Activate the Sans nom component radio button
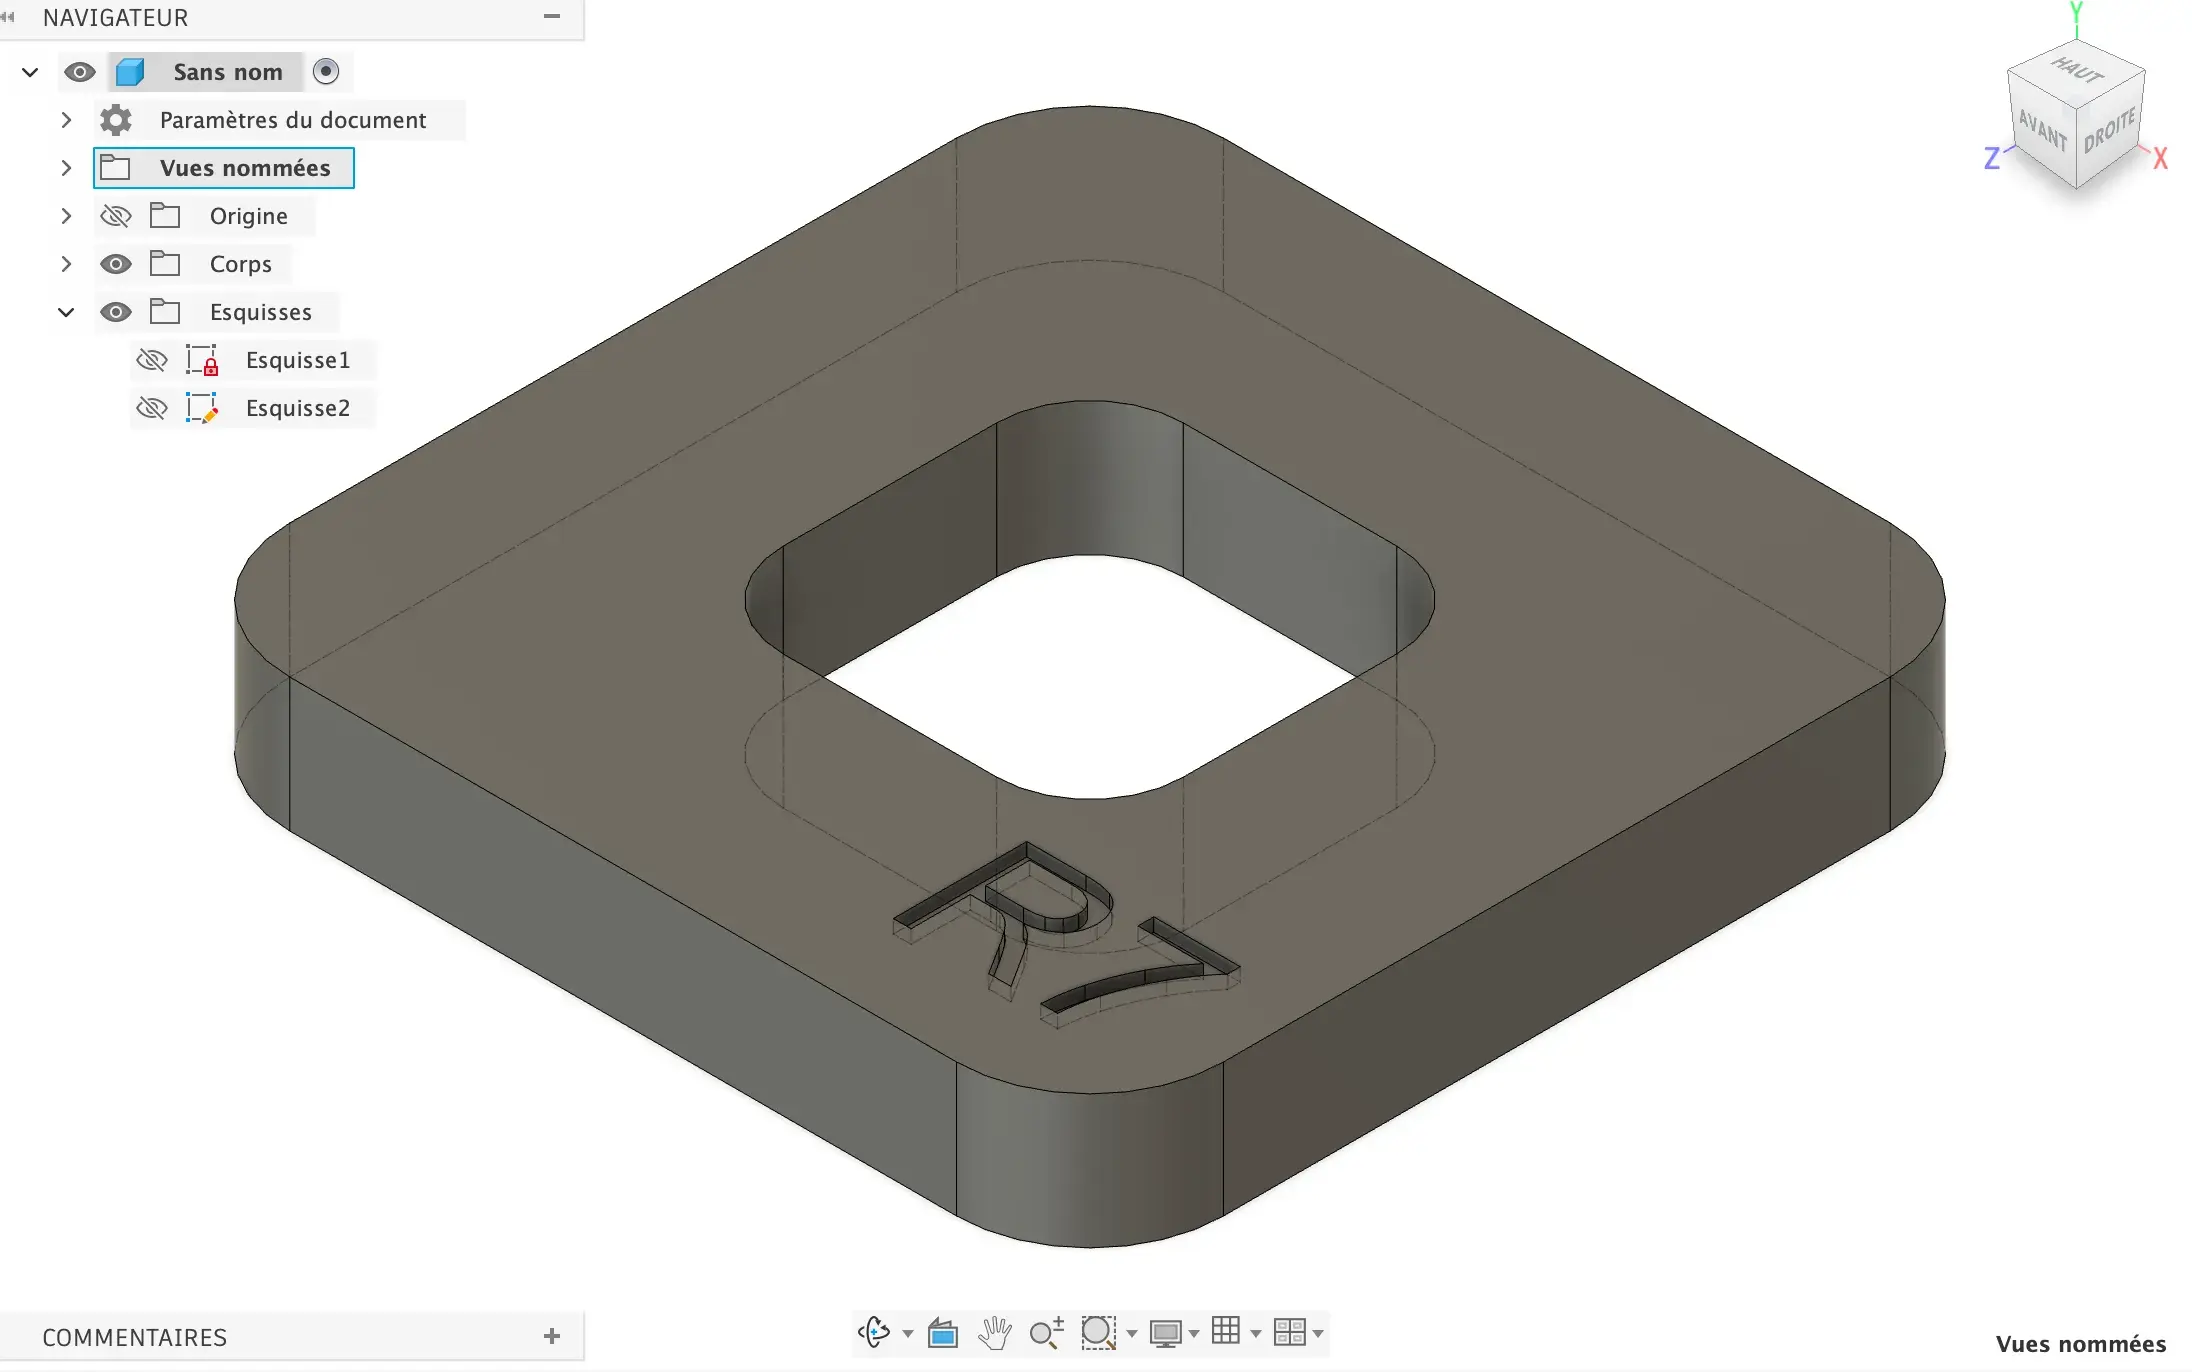This screenshot has width=2192, height=1372. tap(326, 71)
